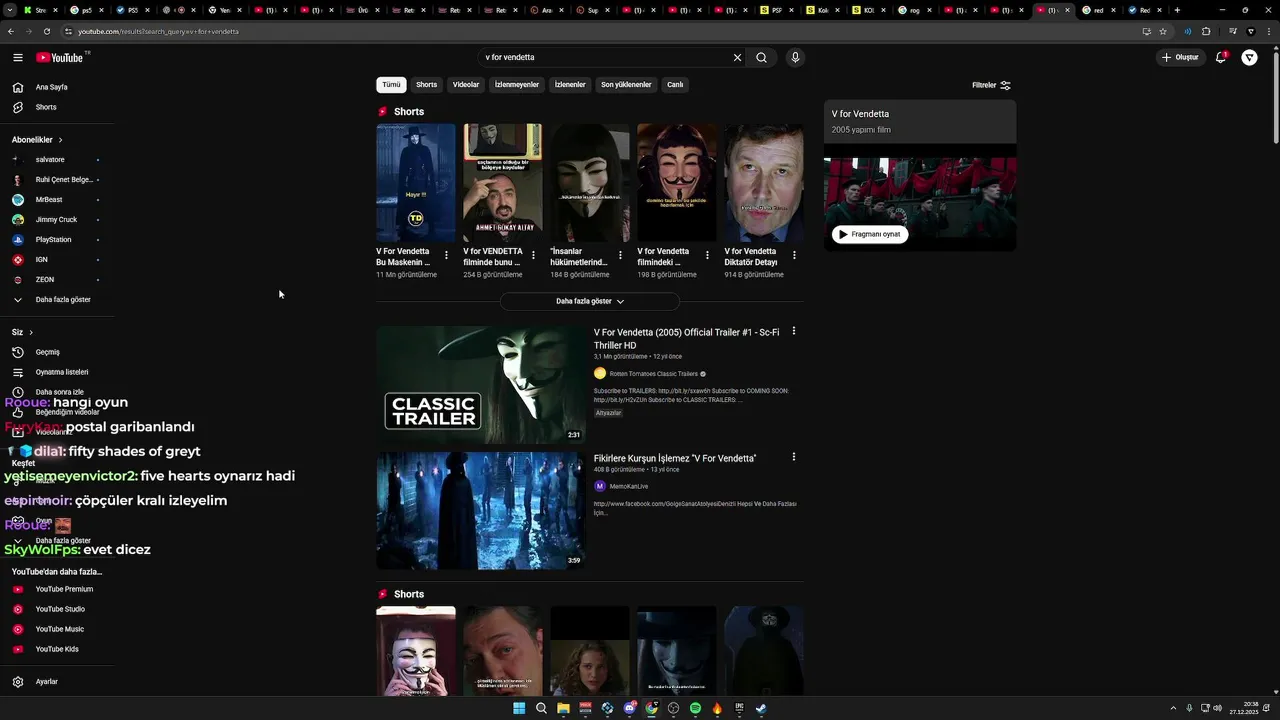Open the PlayStation subscription channel
This screenshot has height=720, width=1280.
point(56,239)
